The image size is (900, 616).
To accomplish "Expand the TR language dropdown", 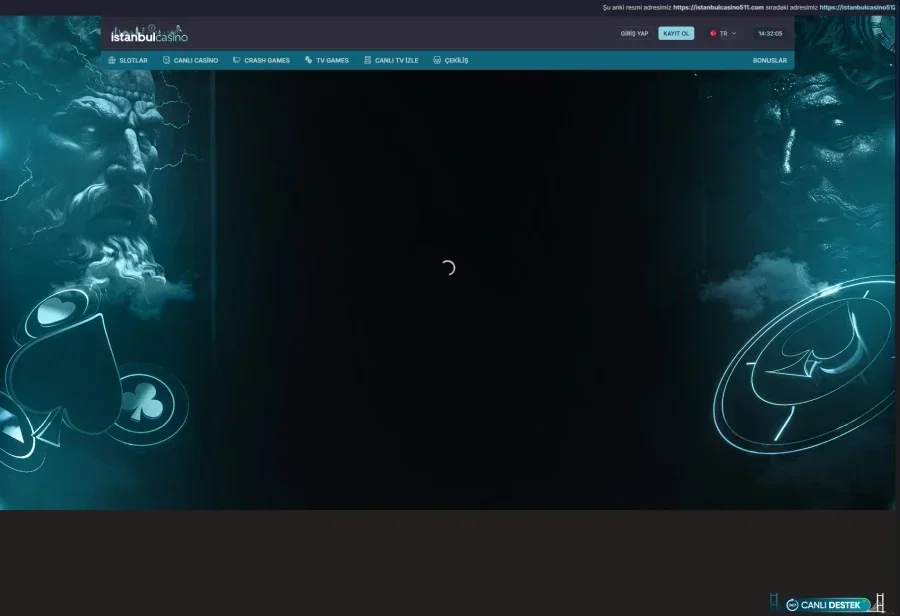I will coord(723,33).
